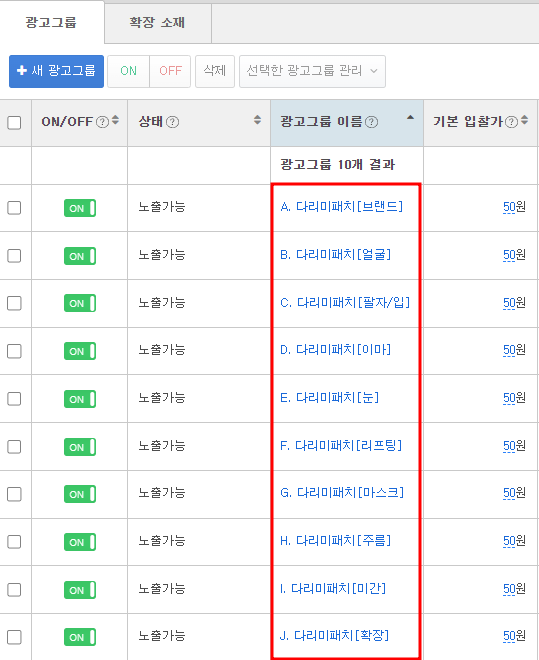The image size is (539, 660).
Task: Click help icon next to 기본 입찰가 header
Action: [511, 122]
